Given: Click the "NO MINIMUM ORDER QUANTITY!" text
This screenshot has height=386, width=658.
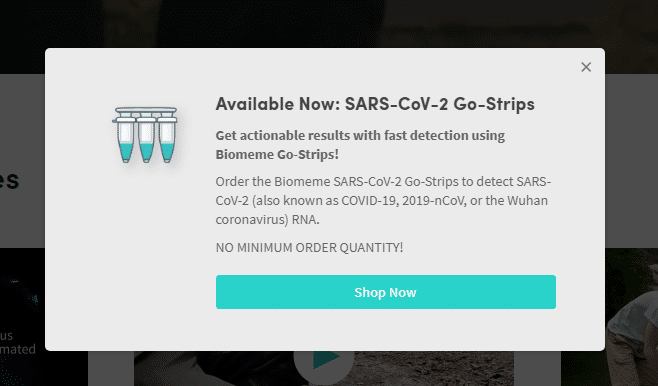Looking at the screenshot, I should (309, 247).
